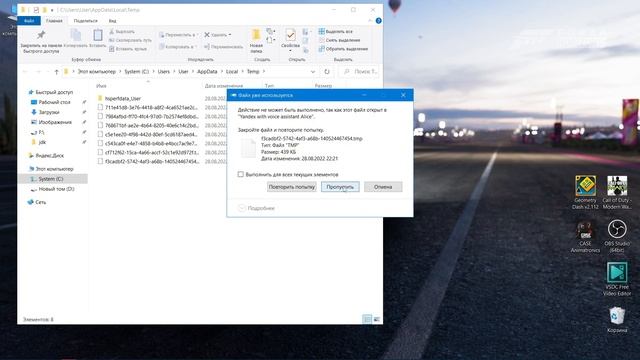Screen dimensions: 640x360
Task: Click the Повторить попытку button
Action: click(x=291, y=187)
